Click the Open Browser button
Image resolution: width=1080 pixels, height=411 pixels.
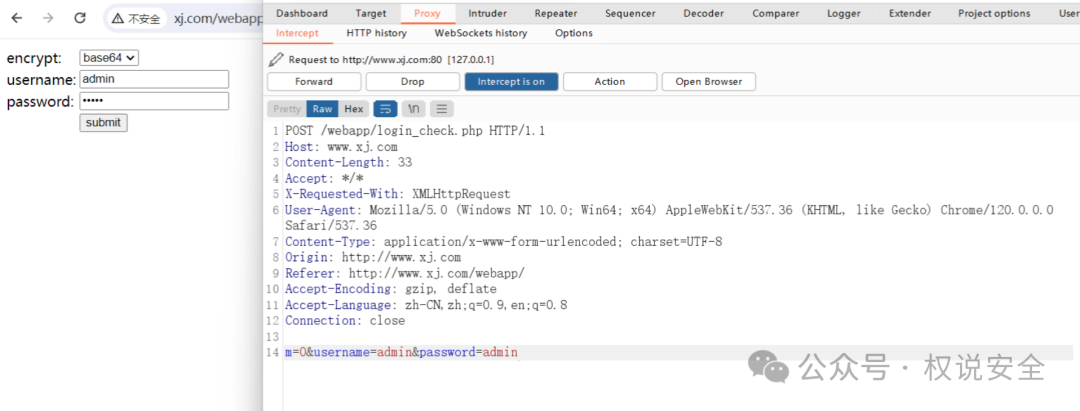coord(709,82)
